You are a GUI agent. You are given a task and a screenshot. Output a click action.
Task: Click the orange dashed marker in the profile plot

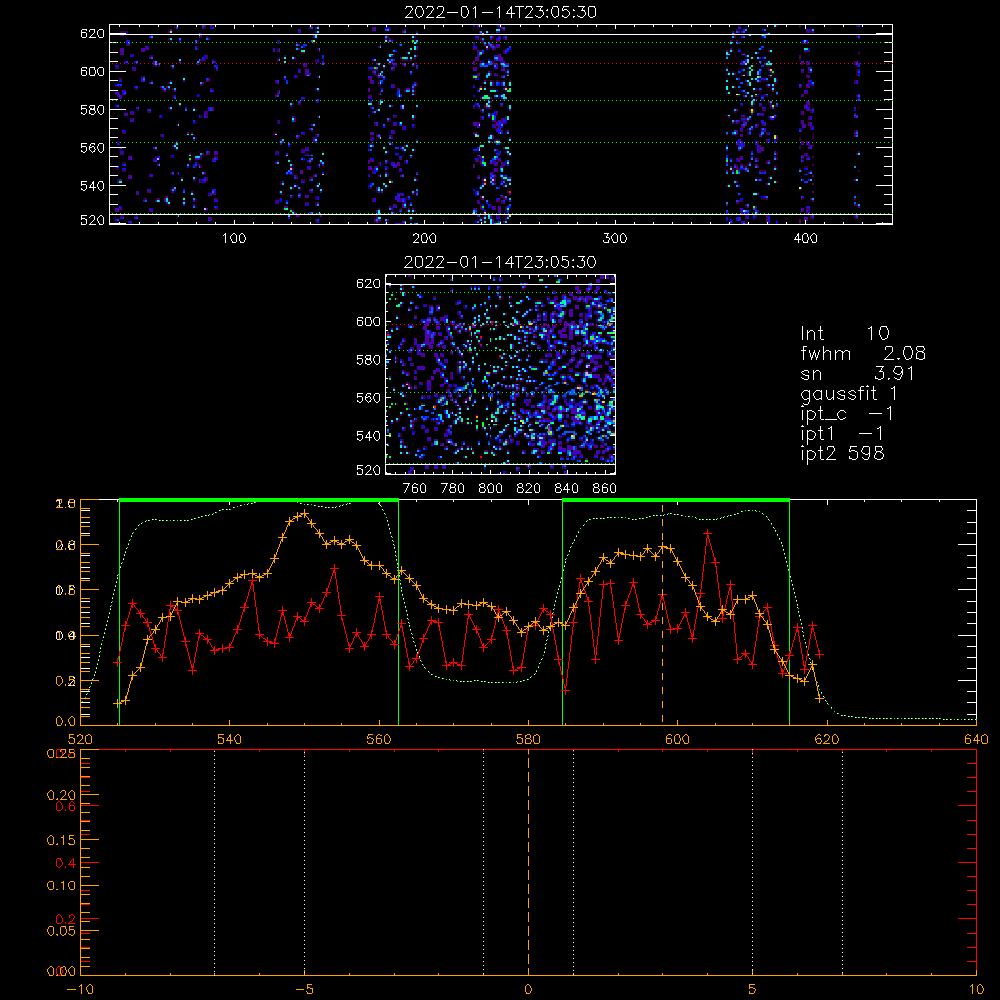point(663,612)
